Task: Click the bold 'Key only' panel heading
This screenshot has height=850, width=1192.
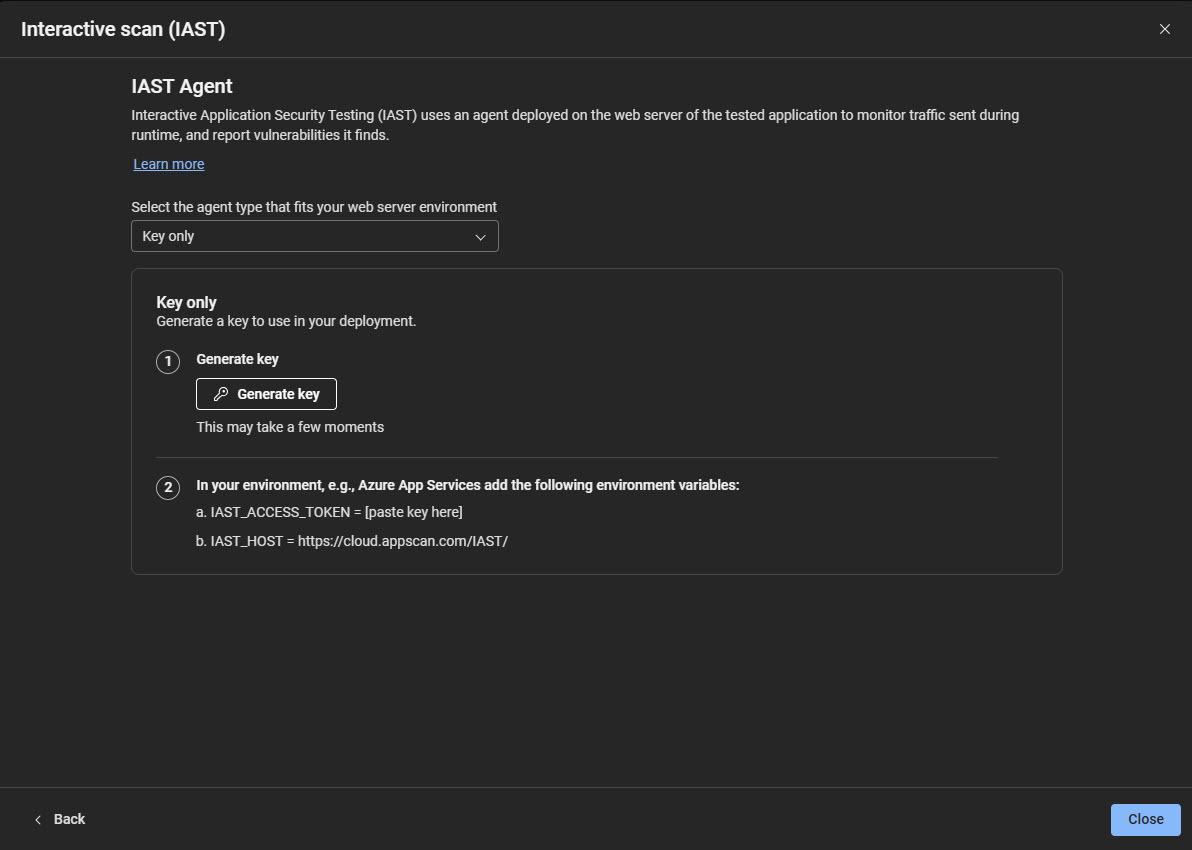Action: (186, 302)
